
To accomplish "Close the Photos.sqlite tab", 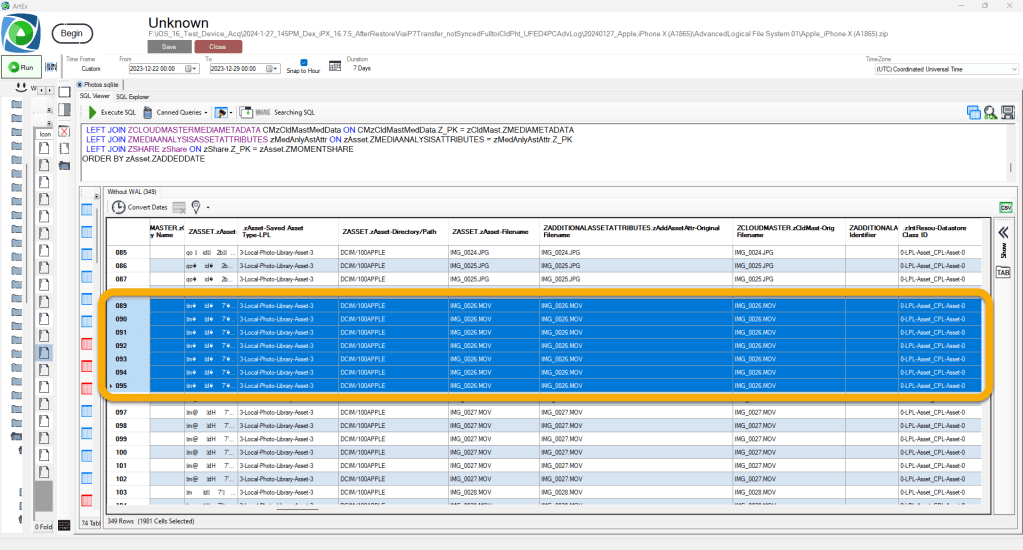I will [x=80, y=85].
